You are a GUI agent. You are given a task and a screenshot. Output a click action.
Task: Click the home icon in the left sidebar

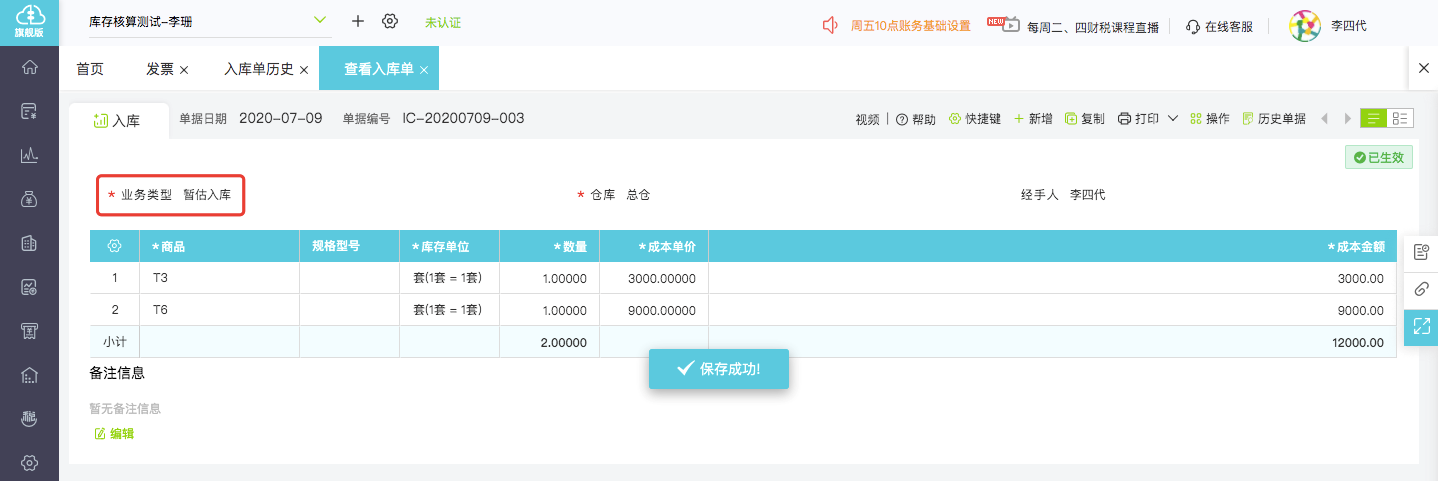(x=29, y=67)
